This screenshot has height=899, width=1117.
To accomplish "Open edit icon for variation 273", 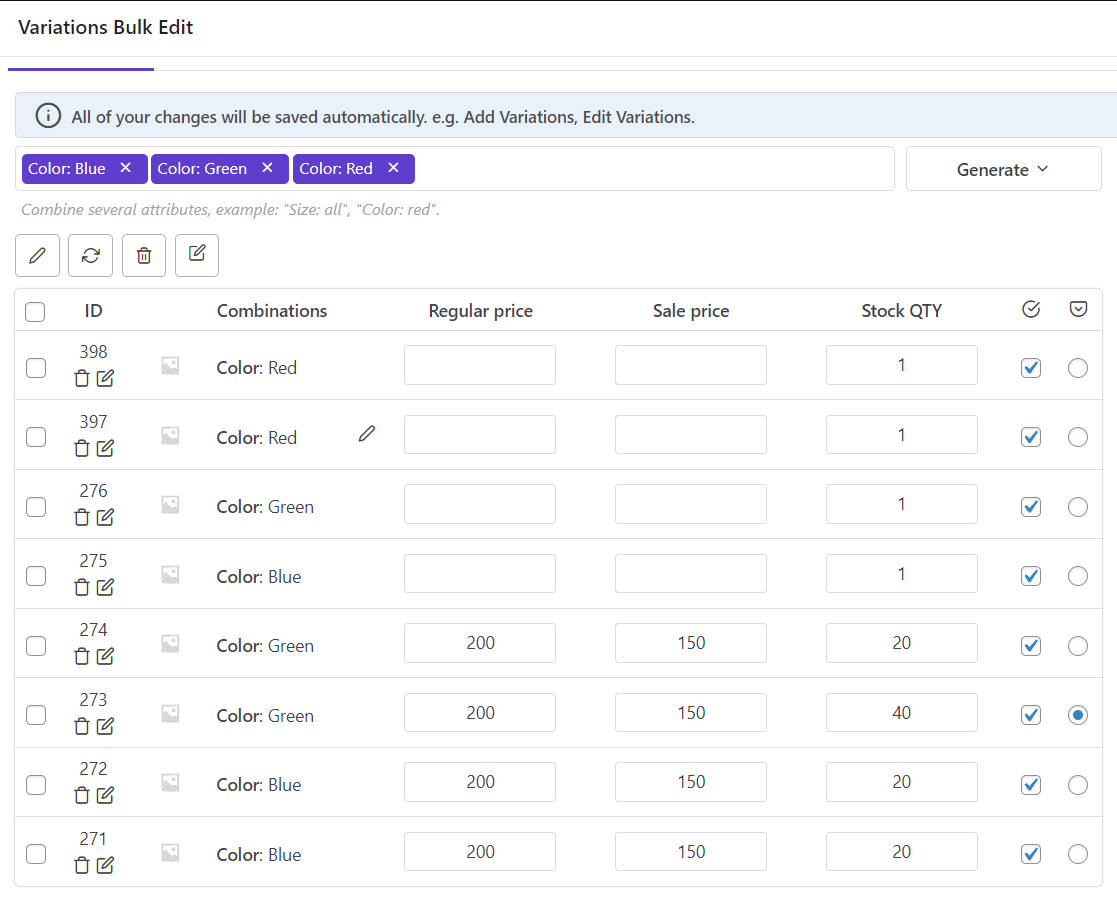I will coord(105,726).
